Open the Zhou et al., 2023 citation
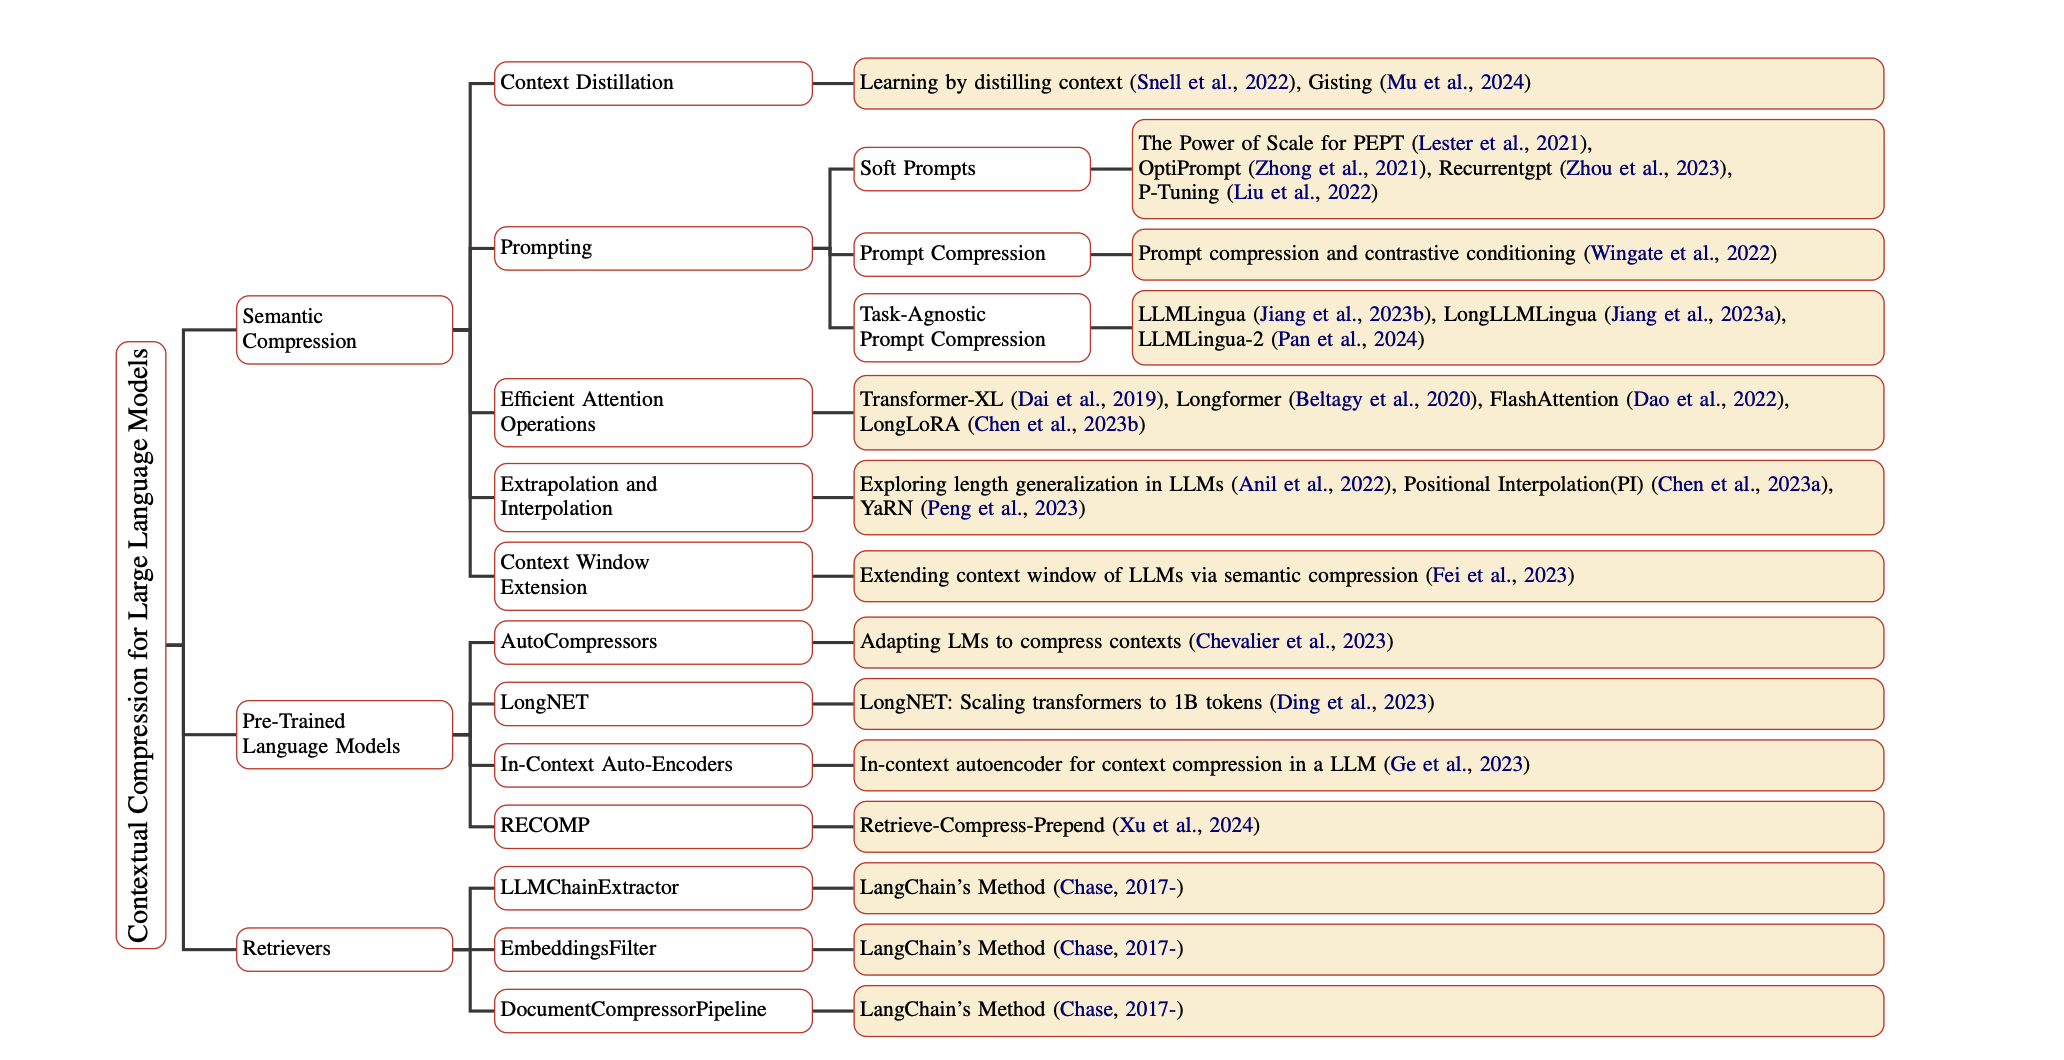The image size is (2064, 1060). [x=1643, y=168]
